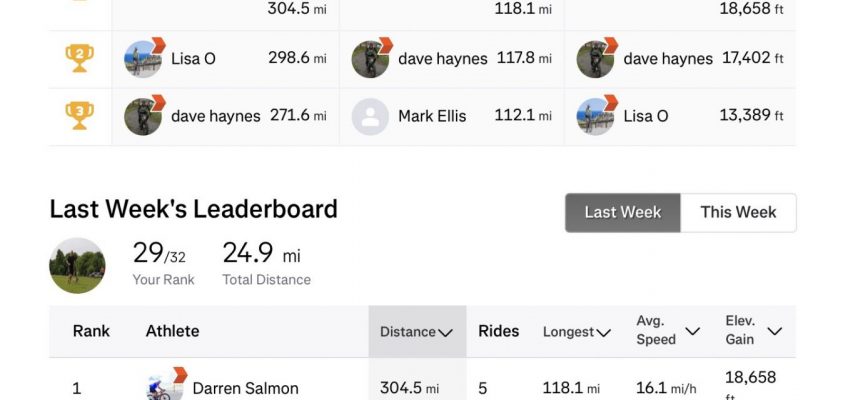Open Lisa O's avatar in second place row
The image size is (848, 400).
click(x=143, y=59)
